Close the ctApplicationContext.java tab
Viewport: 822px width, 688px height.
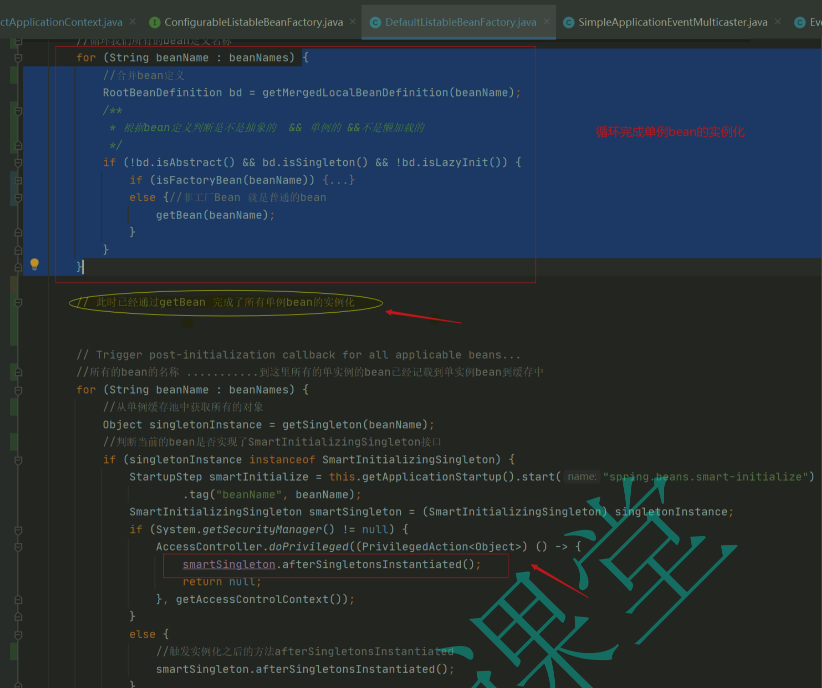pos(133,22)
